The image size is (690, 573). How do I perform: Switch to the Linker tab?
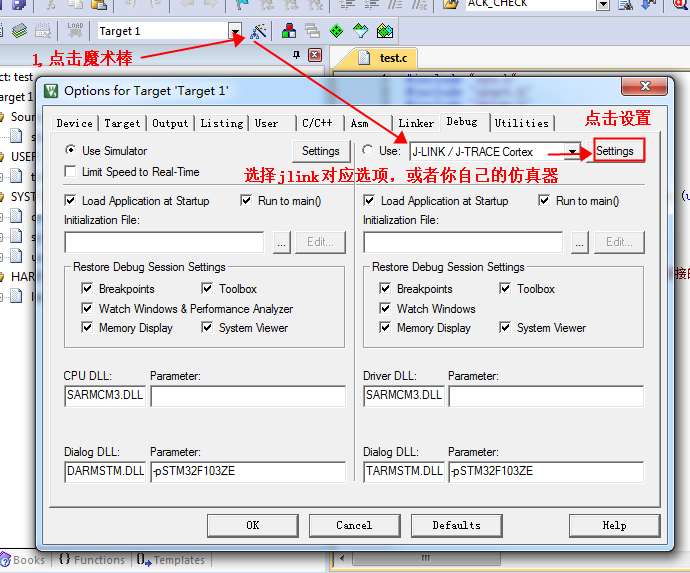416,123
